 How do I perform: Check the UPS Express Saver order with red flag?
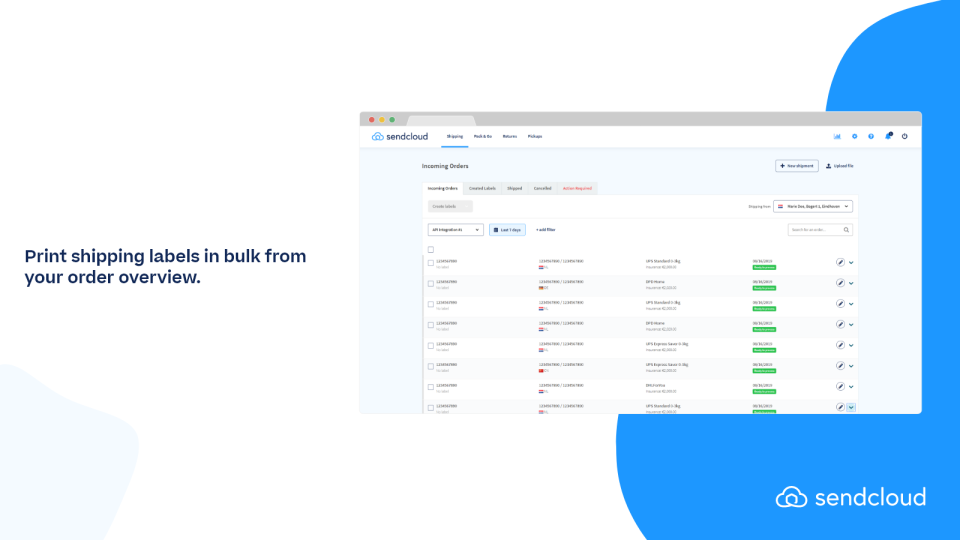coord(430,366)
